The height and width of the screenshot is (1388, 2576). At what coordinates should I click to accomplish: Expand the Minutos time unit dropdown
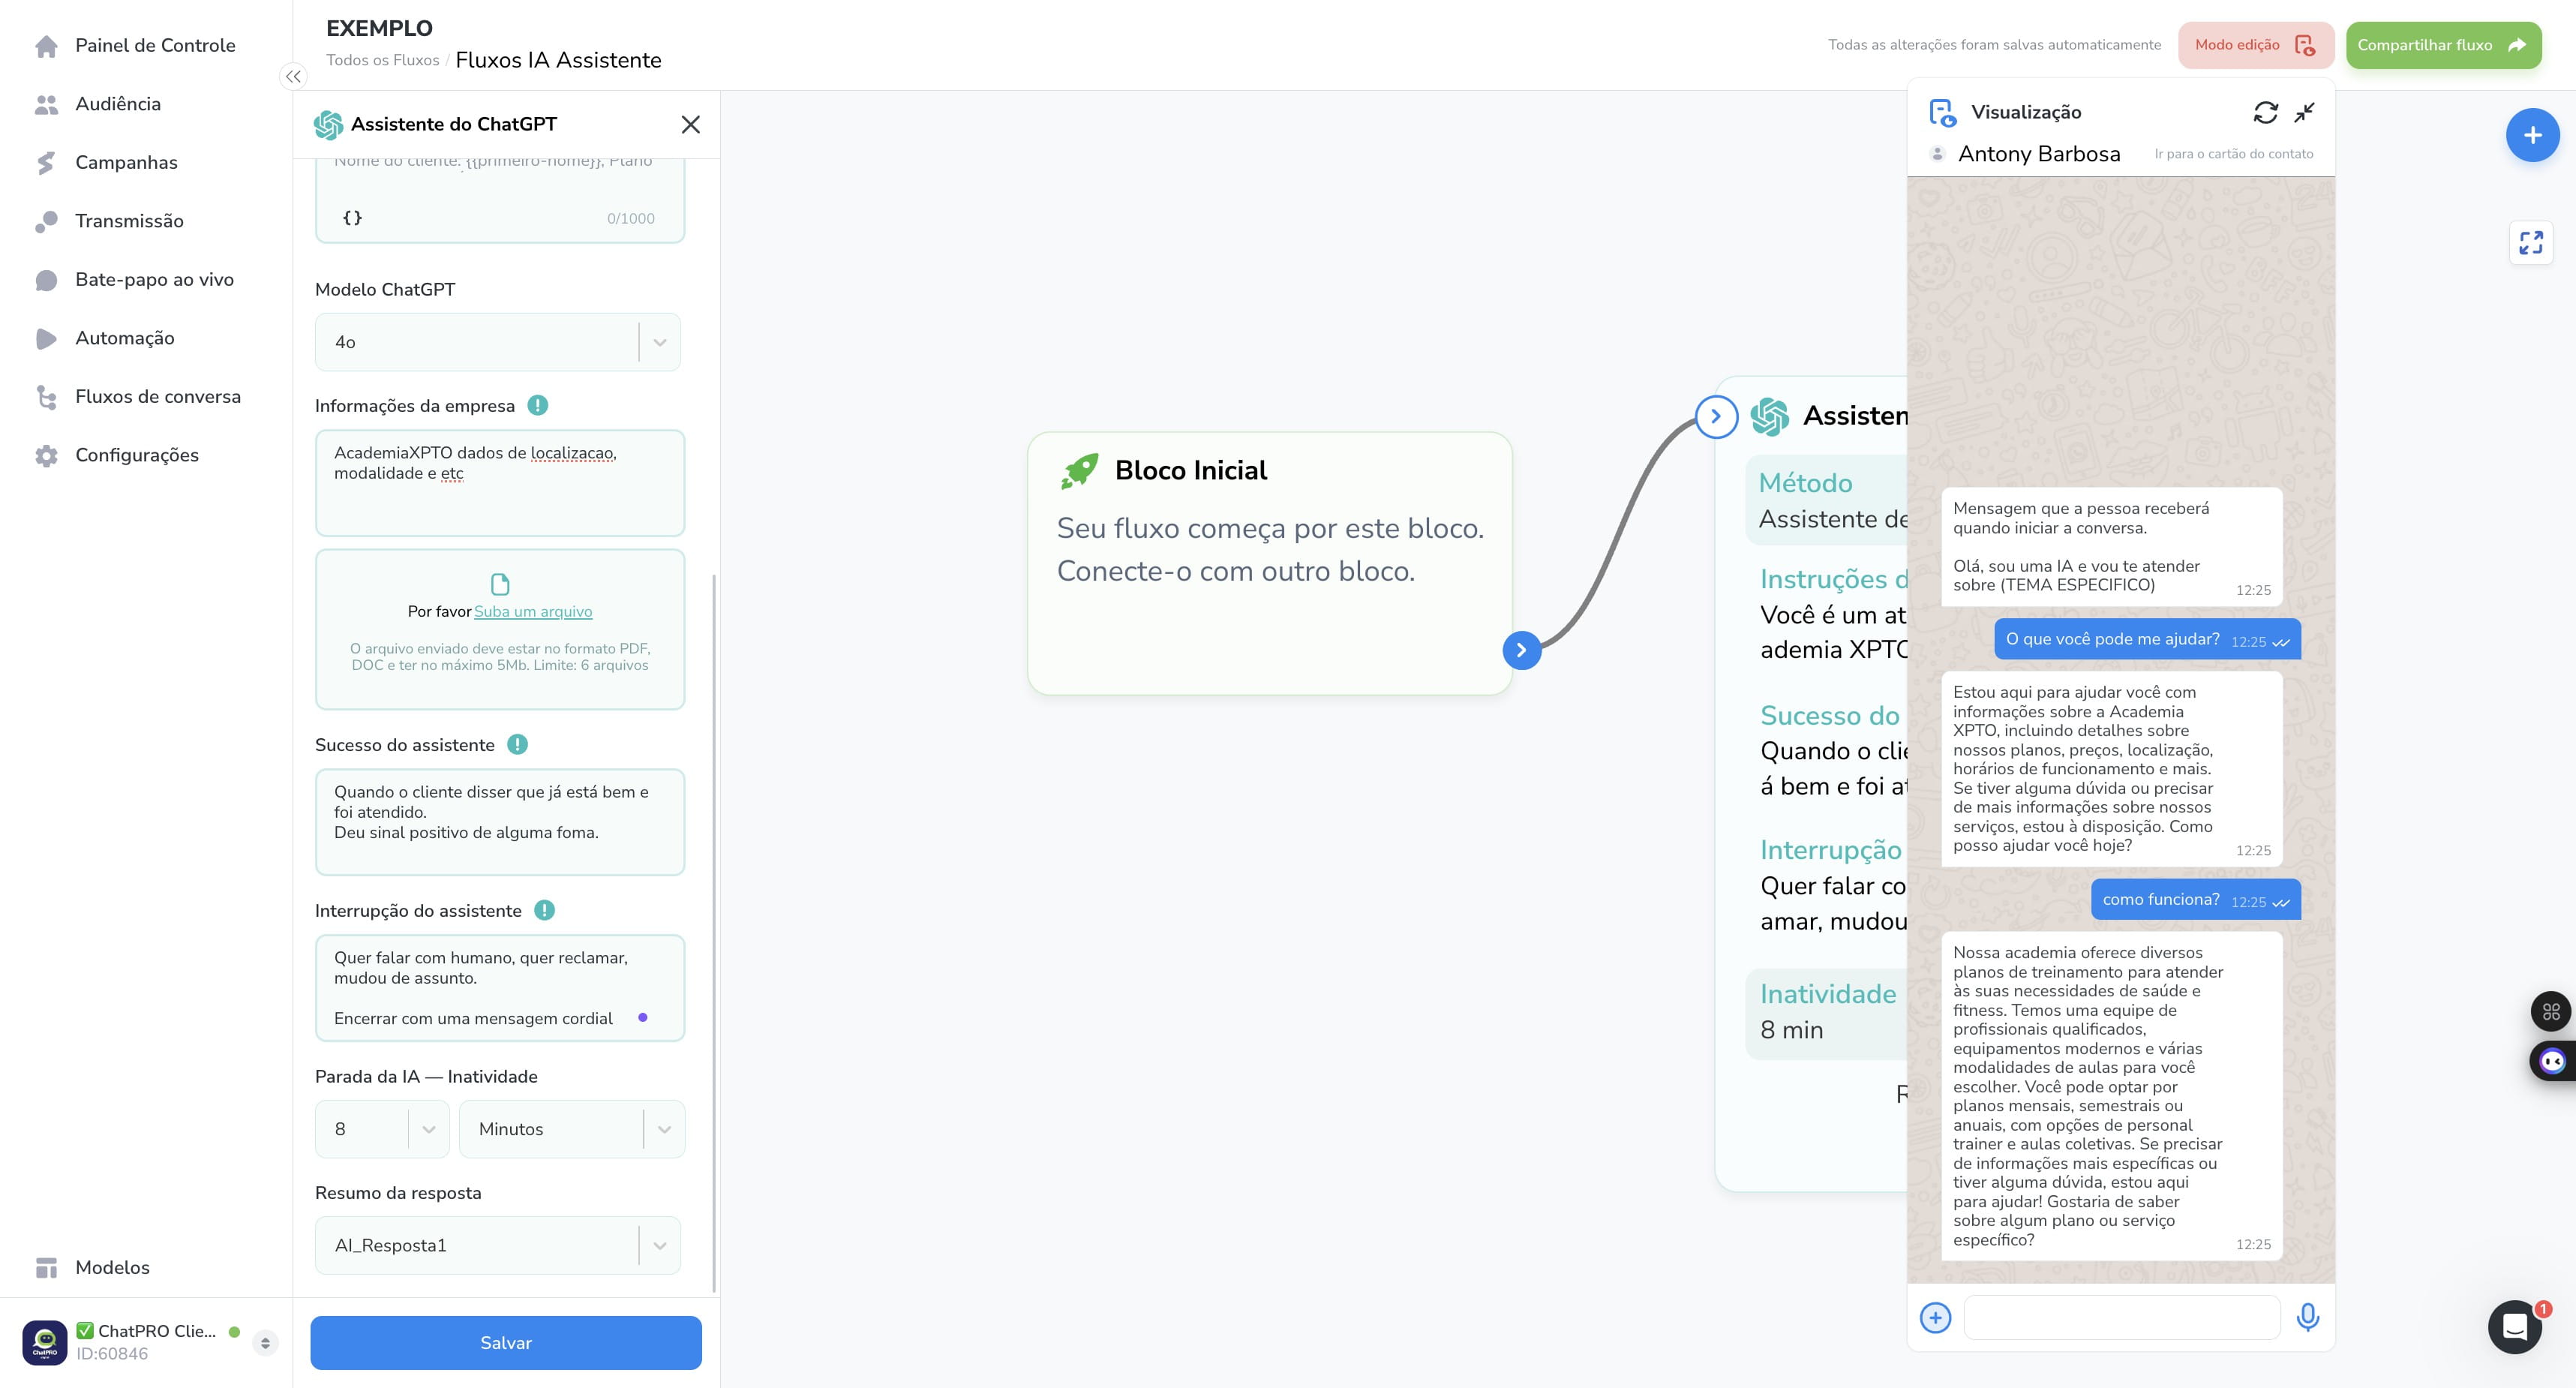point(572,1129)
